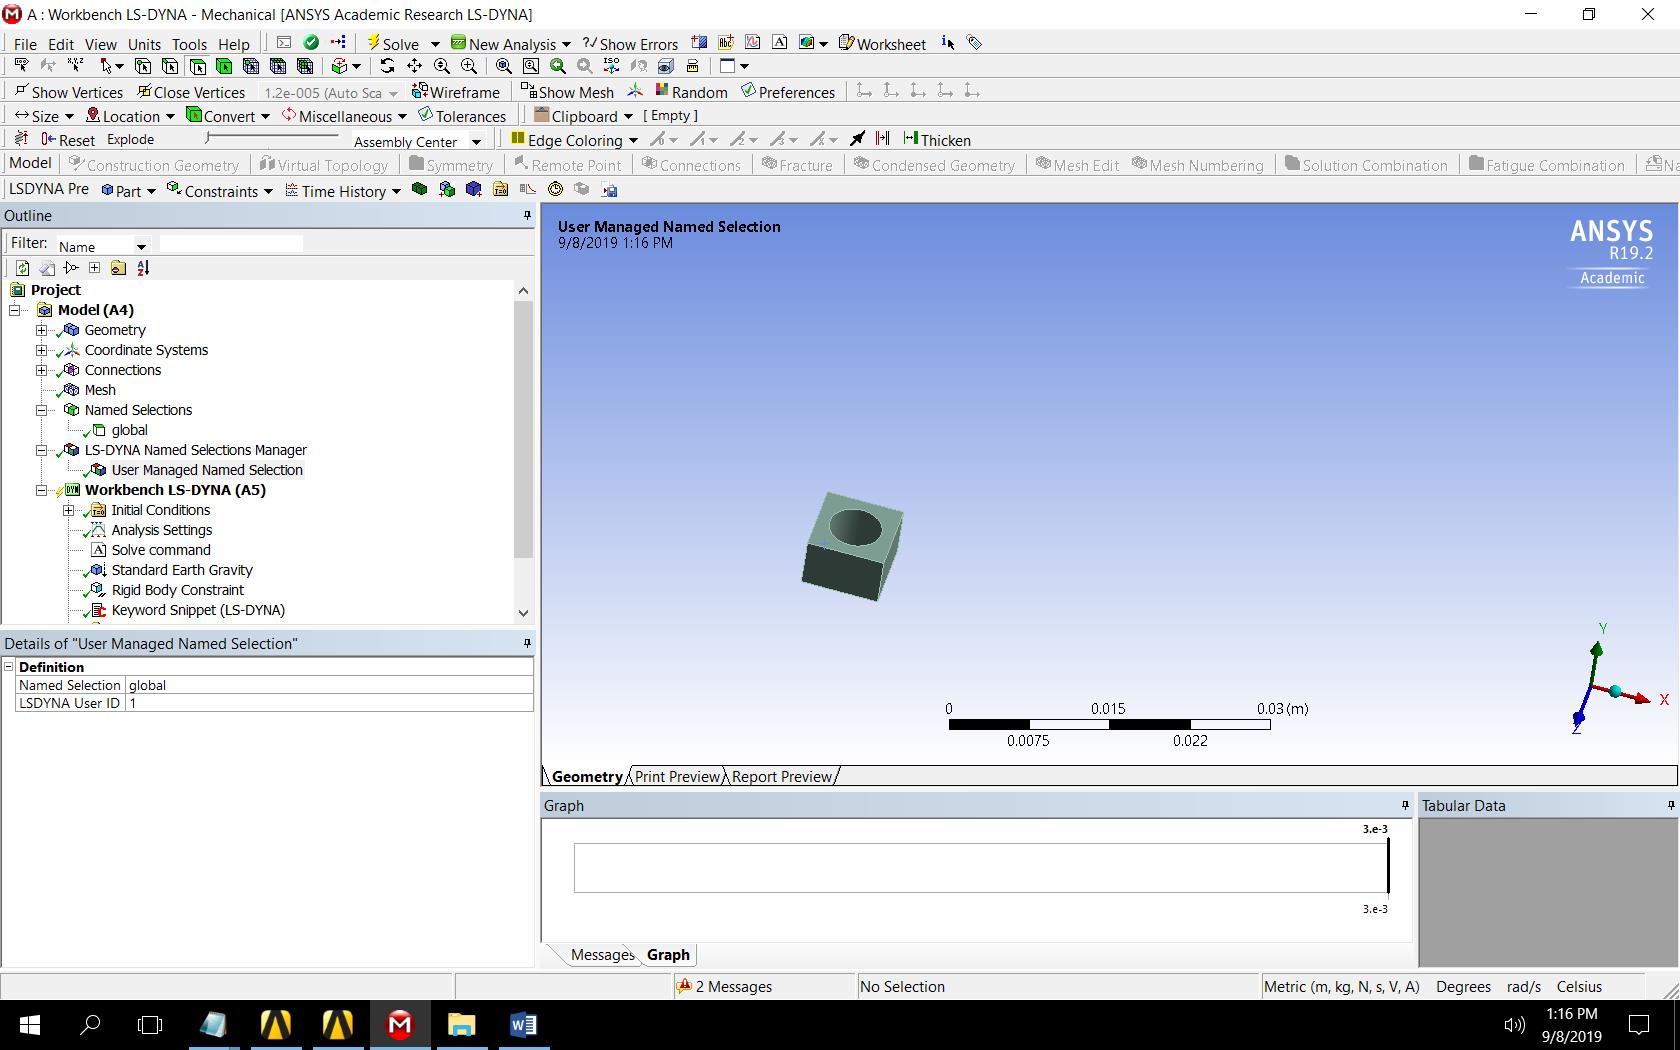
Task: Toggle pin on Details panel
Action: pyautogui.click(x=527, y=643)
